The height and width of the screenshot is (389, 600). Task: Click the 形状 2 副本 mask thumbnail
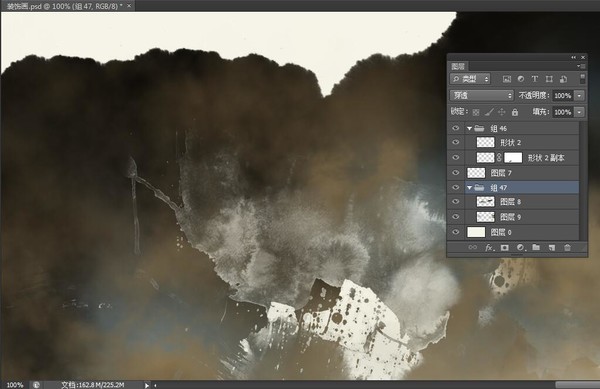click(513, 158)
